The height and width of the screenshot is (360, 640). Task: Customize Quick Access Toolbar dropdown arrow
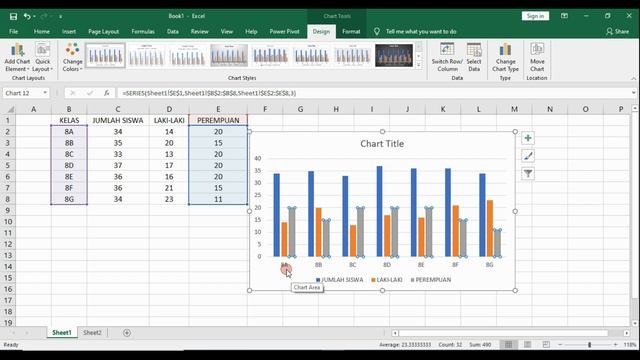pyautogui.click(x=60, y=17)
